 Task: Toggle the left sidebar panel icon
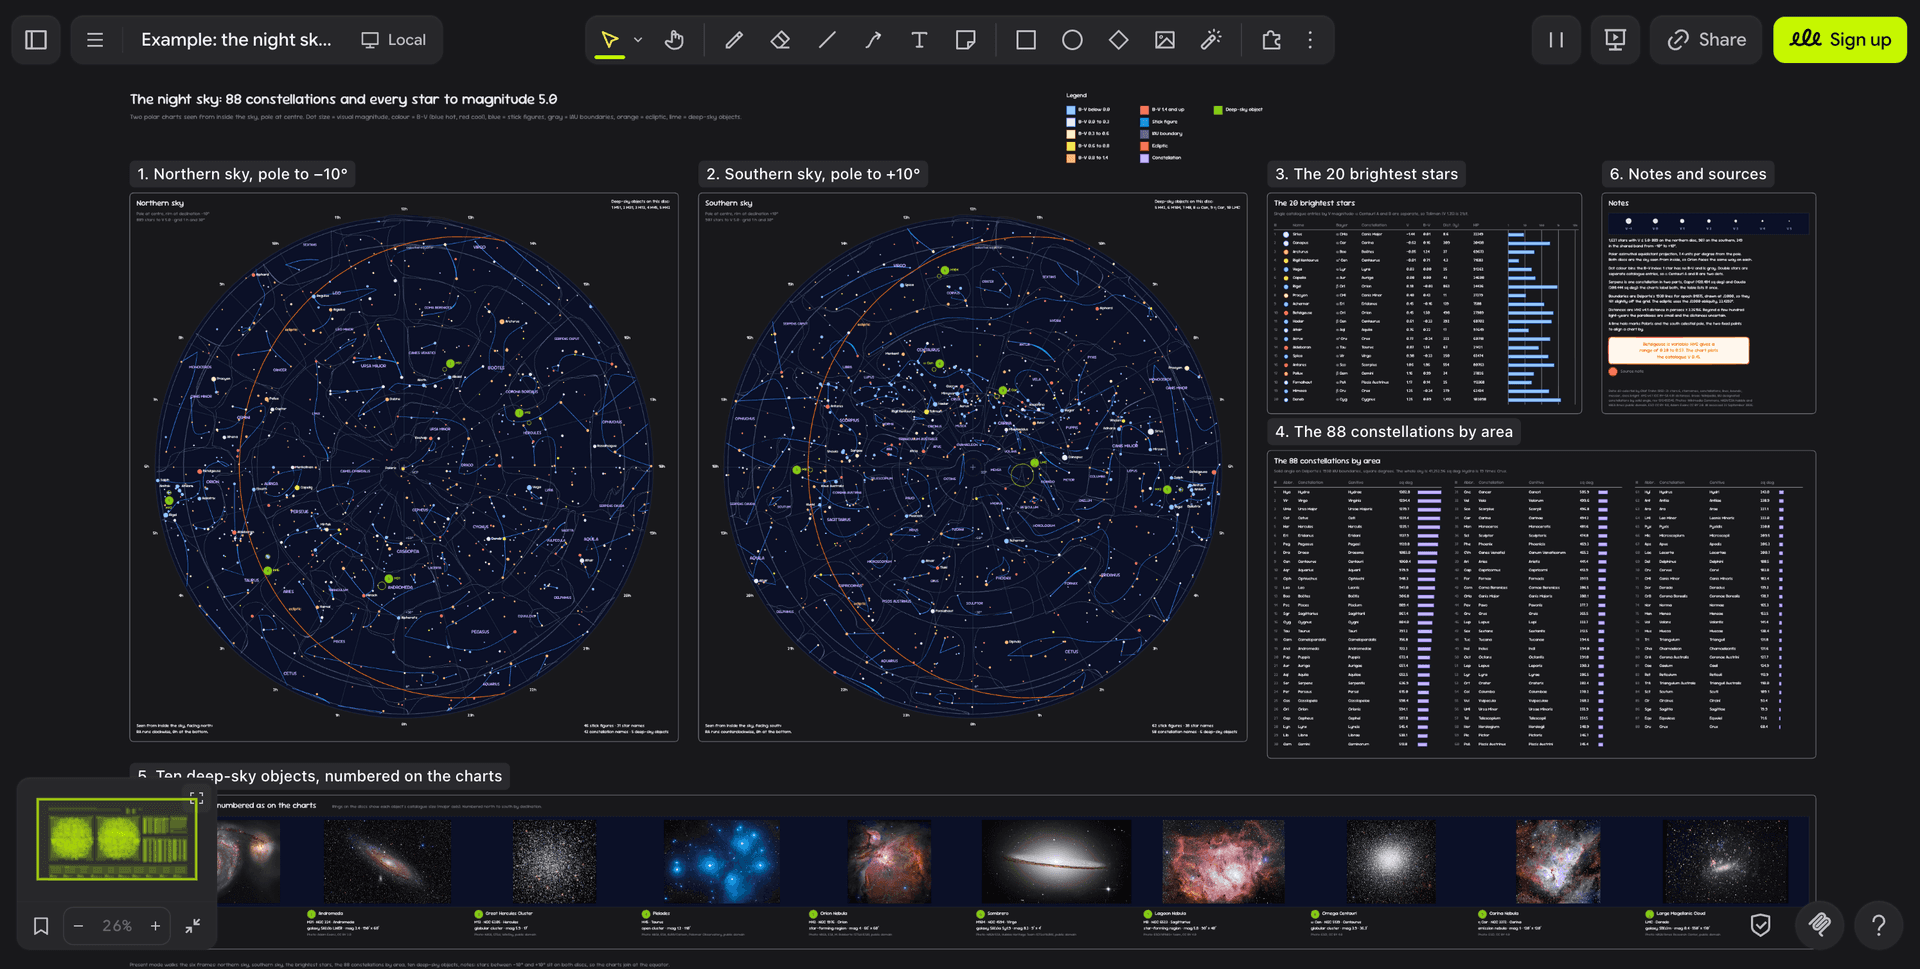(x=36, y=40)
